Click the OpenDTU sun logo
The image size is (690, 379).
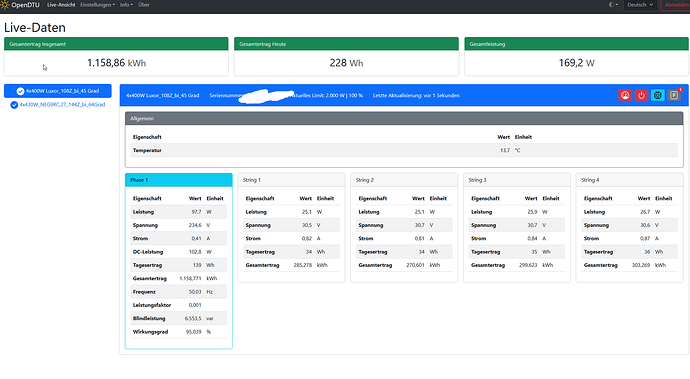5,5
